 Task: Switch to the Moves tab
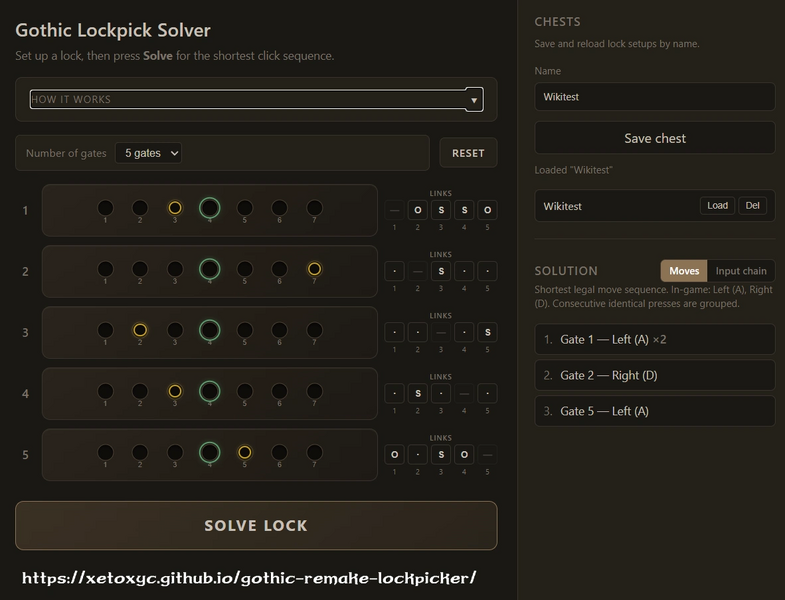684,271
